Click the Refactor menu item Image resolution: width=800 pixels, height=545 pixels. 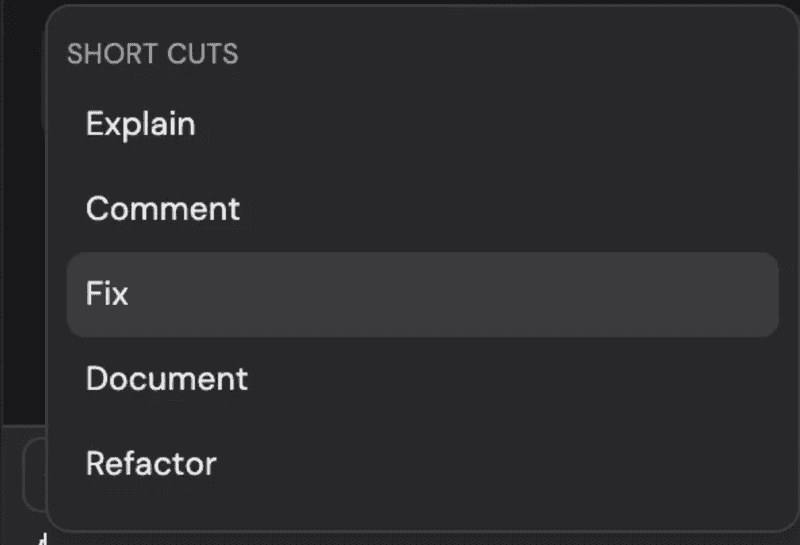click(x=151, y=464)
